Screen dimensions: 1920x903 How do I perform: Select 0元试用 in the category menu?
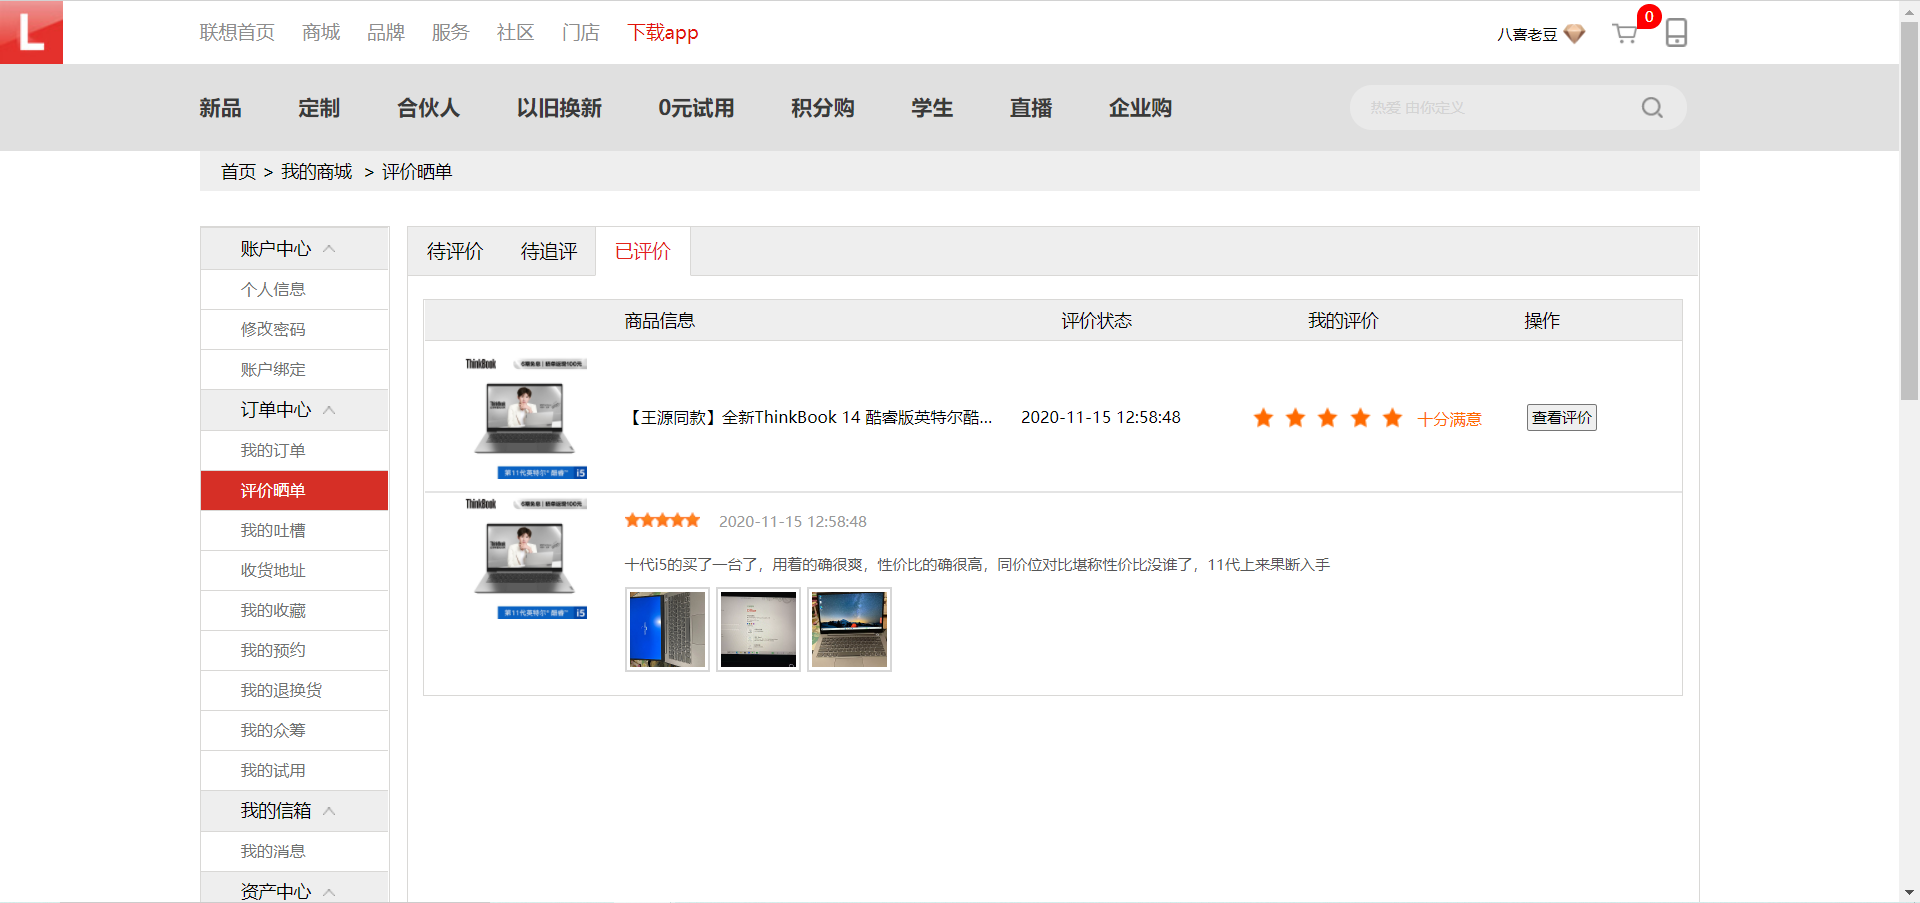pyautogui.click(x=696, y=108)
